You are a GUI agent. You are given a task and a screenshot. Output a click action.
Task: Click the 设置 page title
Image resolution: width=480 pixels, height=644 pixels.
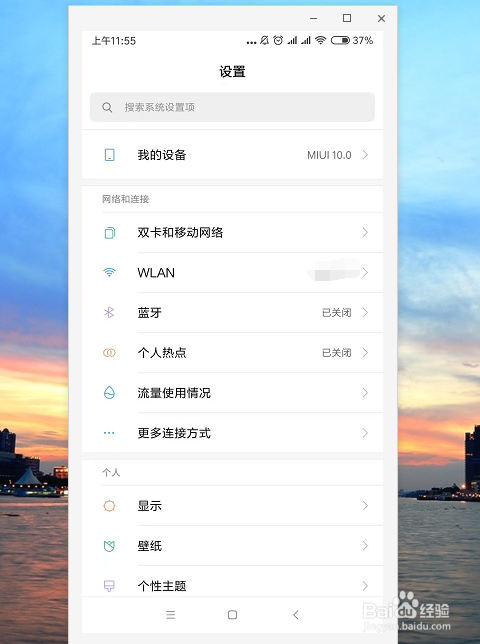(x=232, y=71)
